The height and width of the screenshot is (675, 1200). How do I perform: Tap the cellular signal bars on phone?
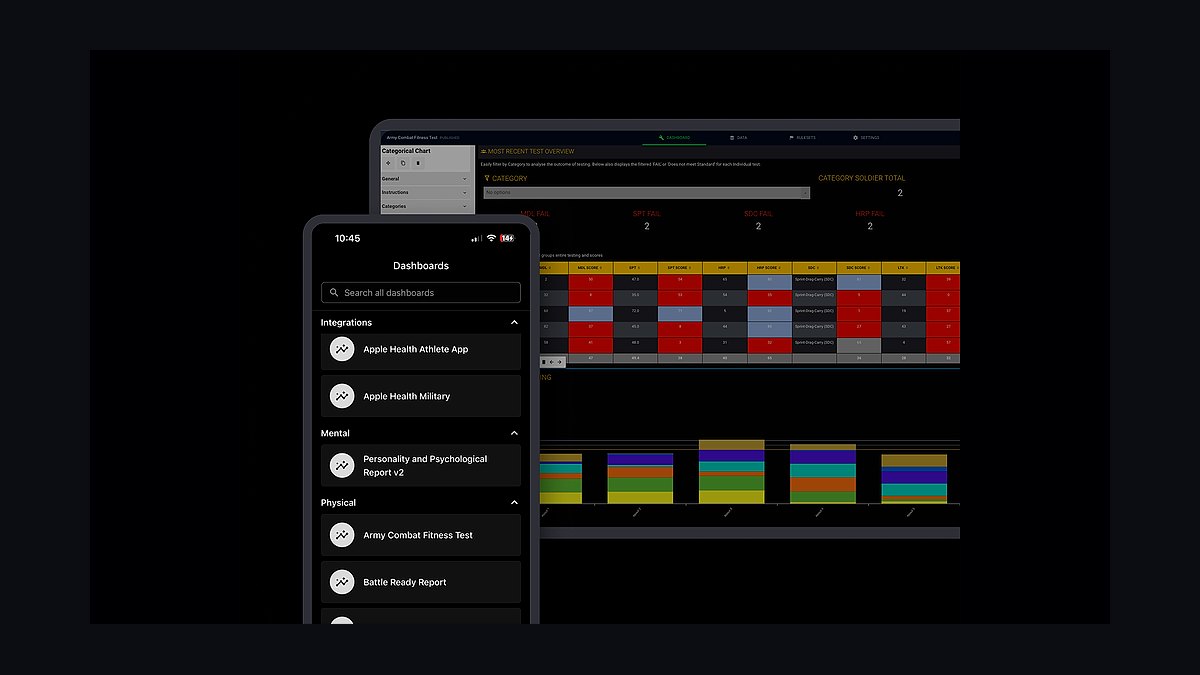(476, 238)
